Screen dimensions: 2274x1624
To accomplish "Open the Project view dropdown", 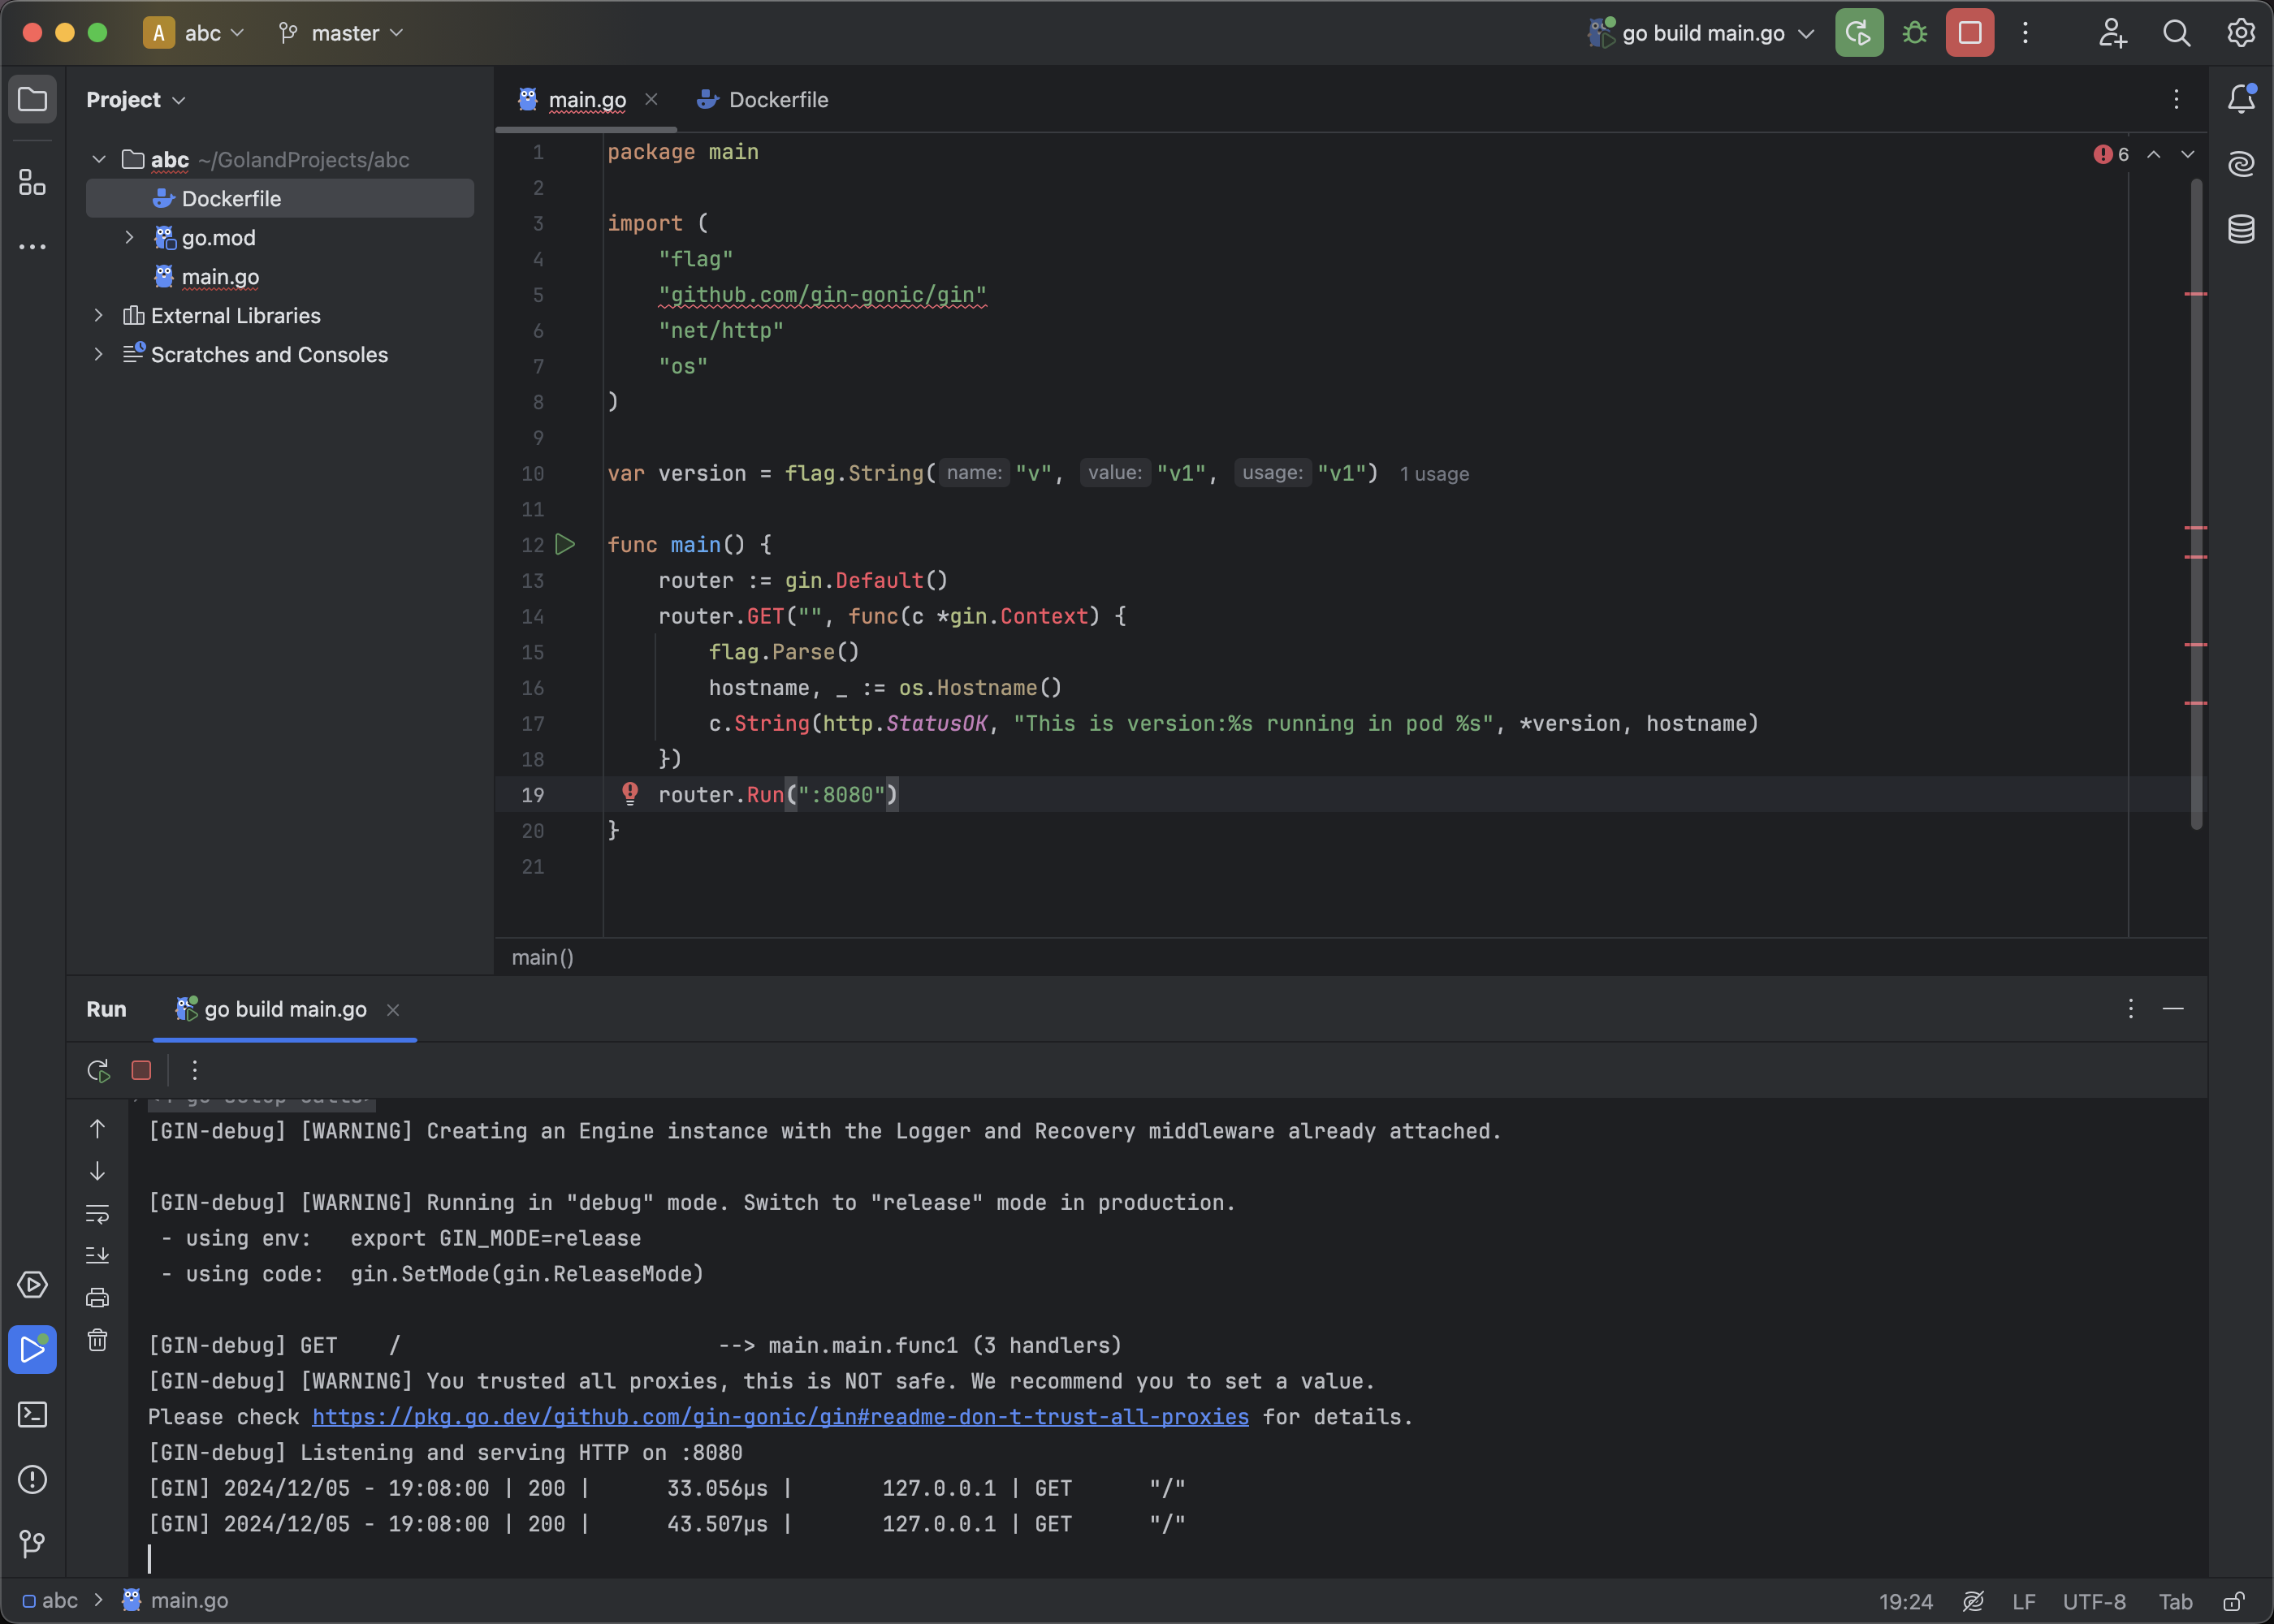I will [136, 100].
